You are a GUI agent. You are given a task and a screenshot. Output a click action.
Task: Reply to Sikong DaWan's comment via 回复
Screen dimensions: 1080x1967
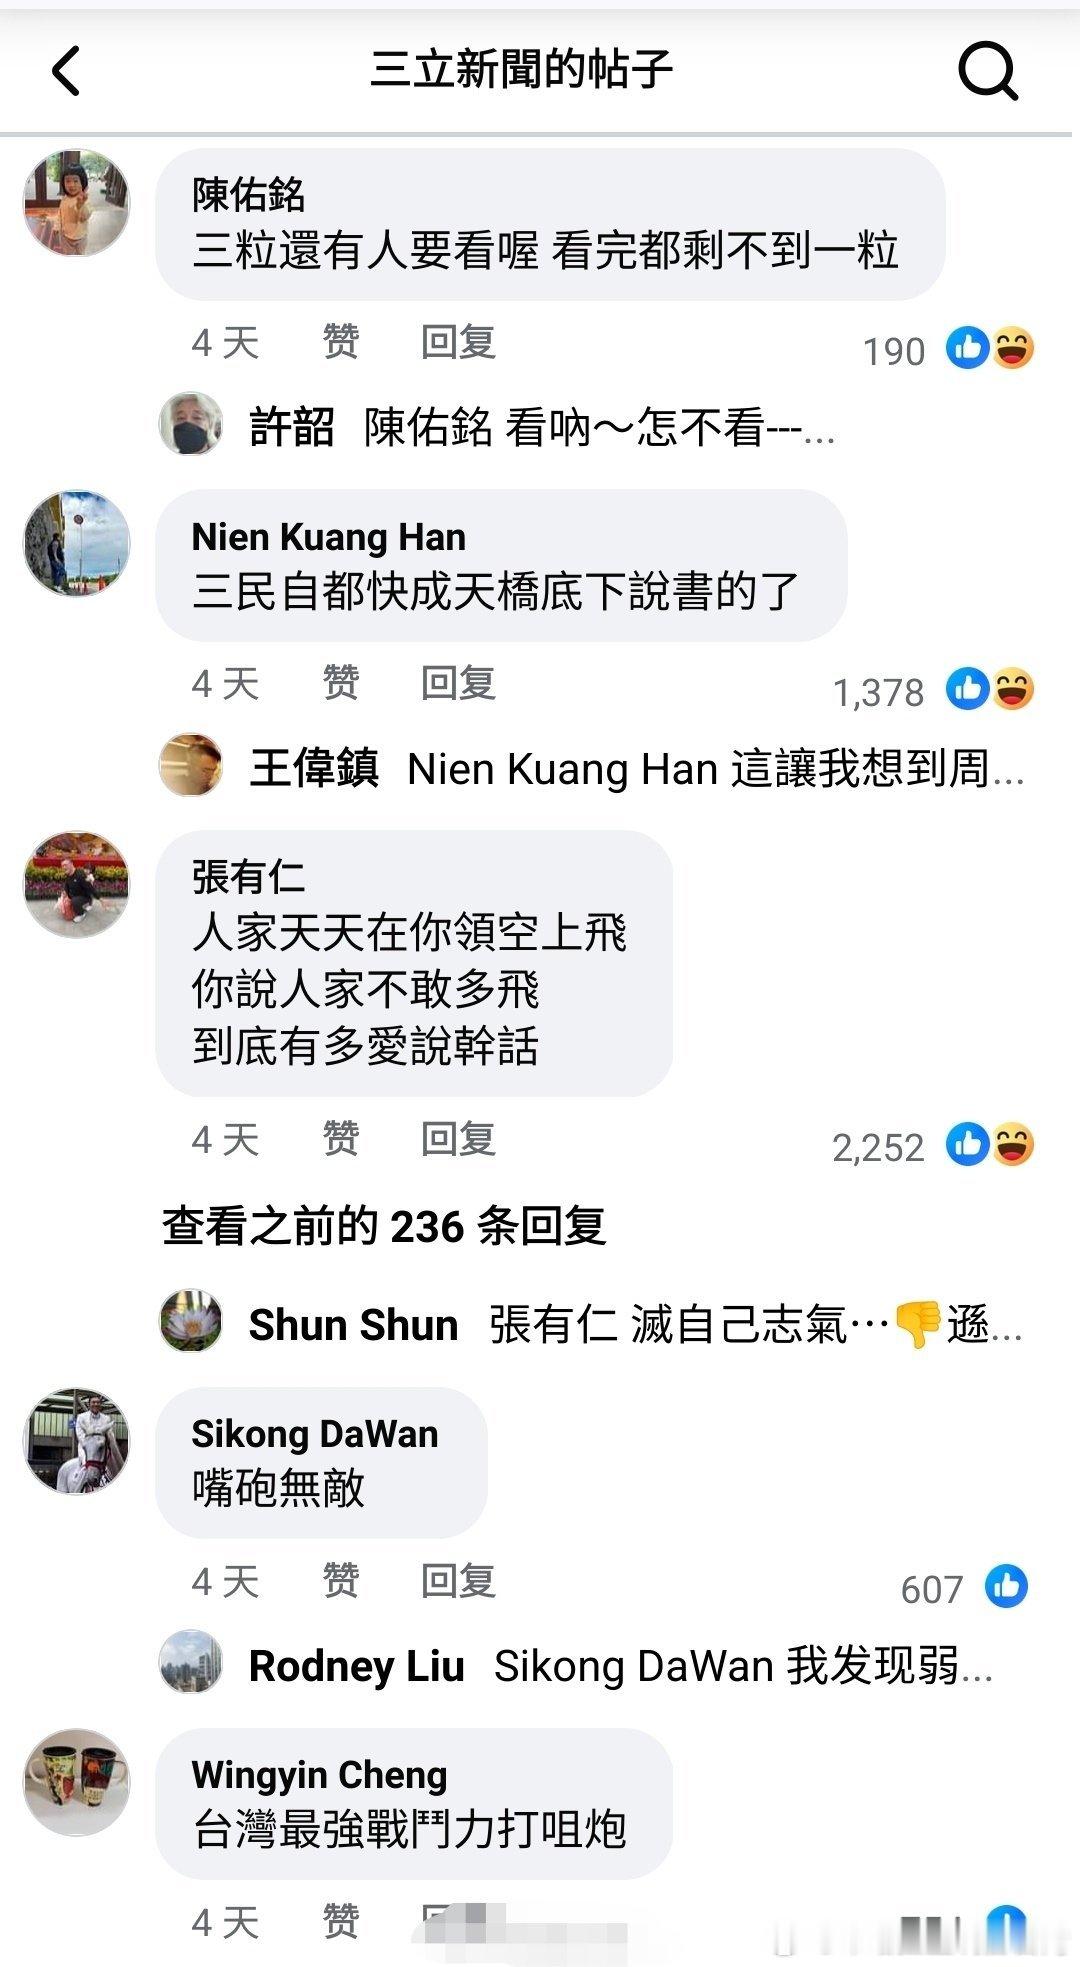458,1581
